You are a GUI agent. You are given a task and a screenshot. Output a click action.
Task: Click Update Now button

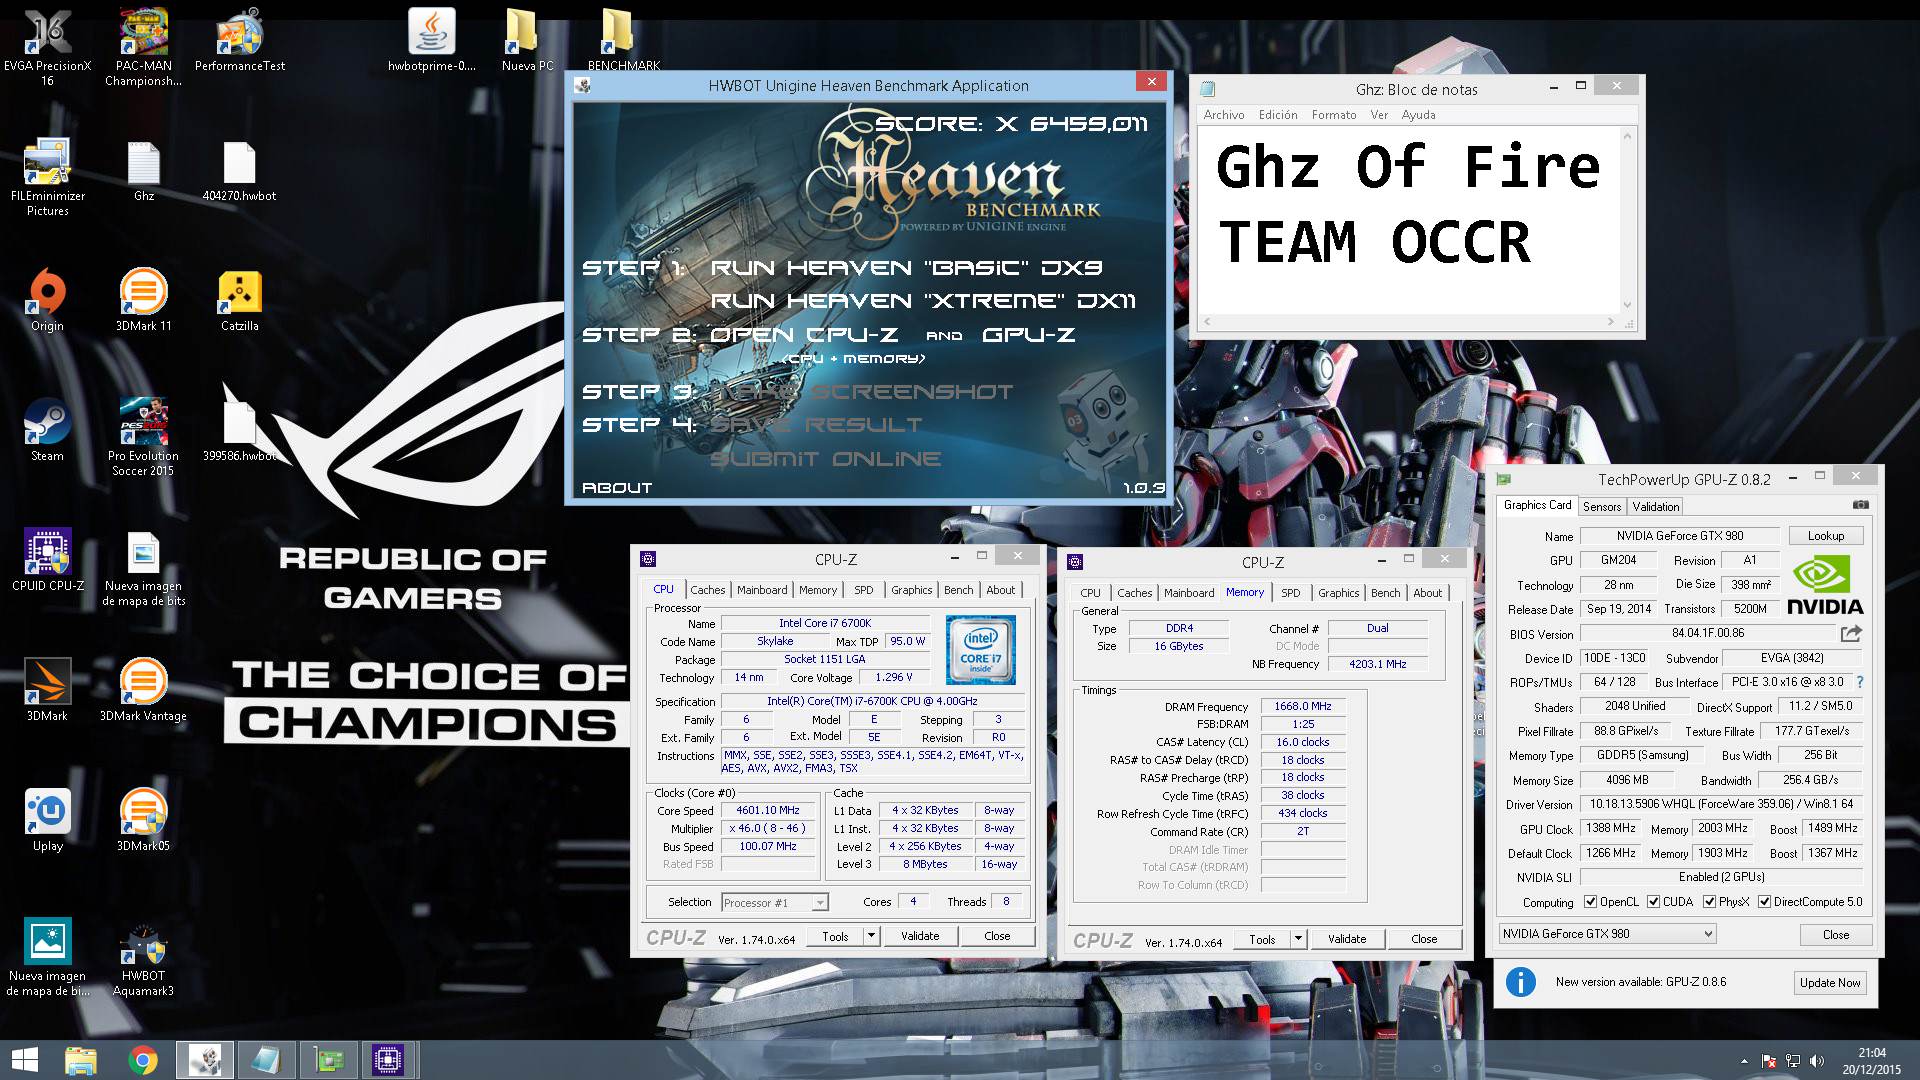click(x=1830, y=983)
